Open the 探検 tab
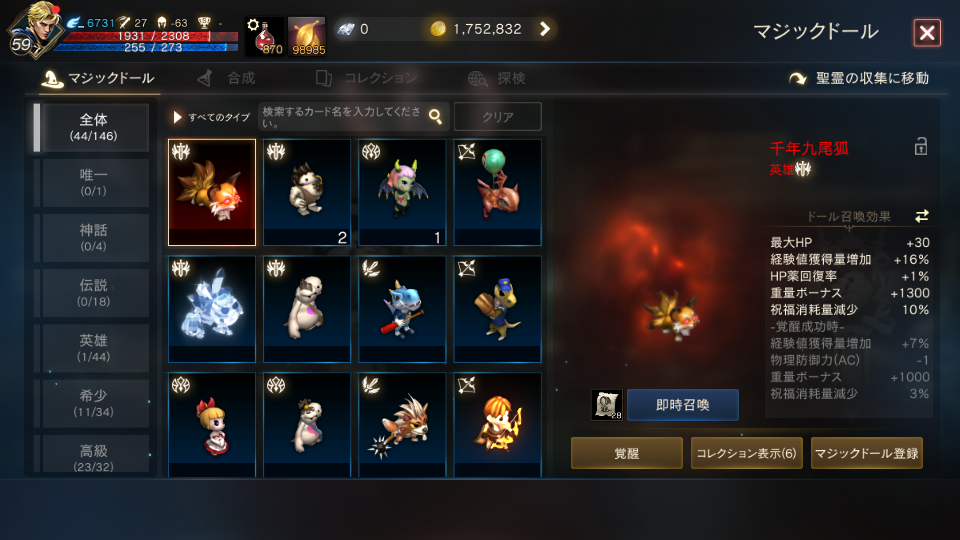Image resolution: width=960 pixels, height=540 pixels. [497, 78]
